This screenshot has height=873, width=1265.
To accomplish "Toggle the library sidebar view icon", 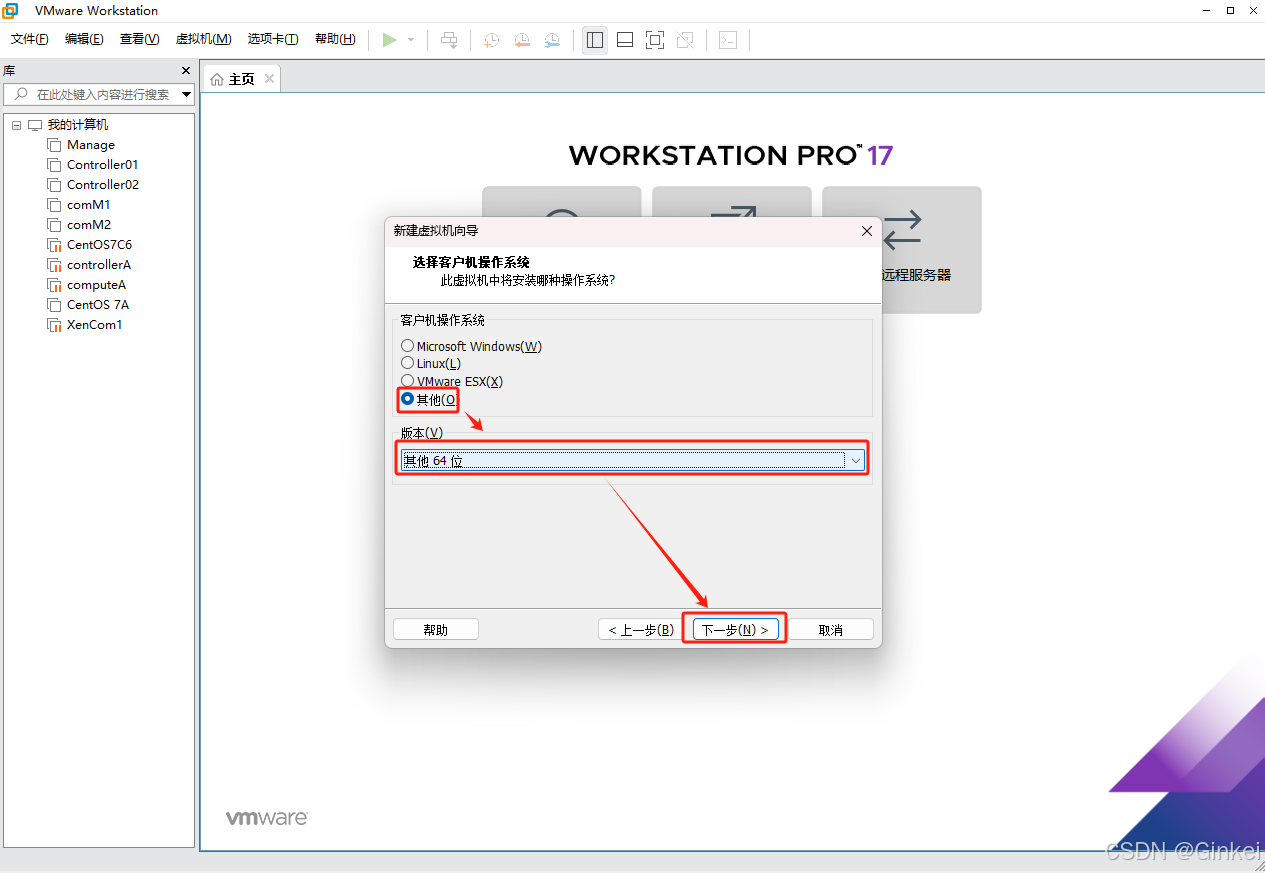I will (x=595, y=40).
